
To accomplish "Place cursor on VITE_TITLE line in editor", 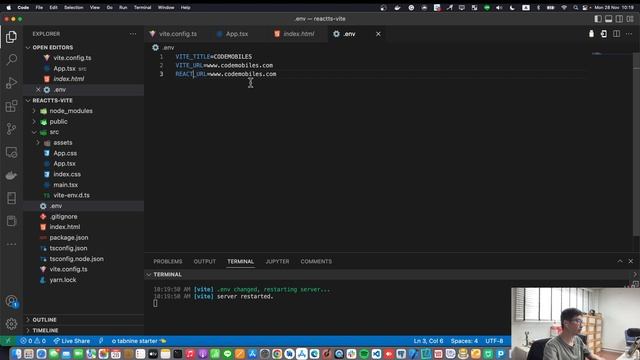I will click(213, 57).
